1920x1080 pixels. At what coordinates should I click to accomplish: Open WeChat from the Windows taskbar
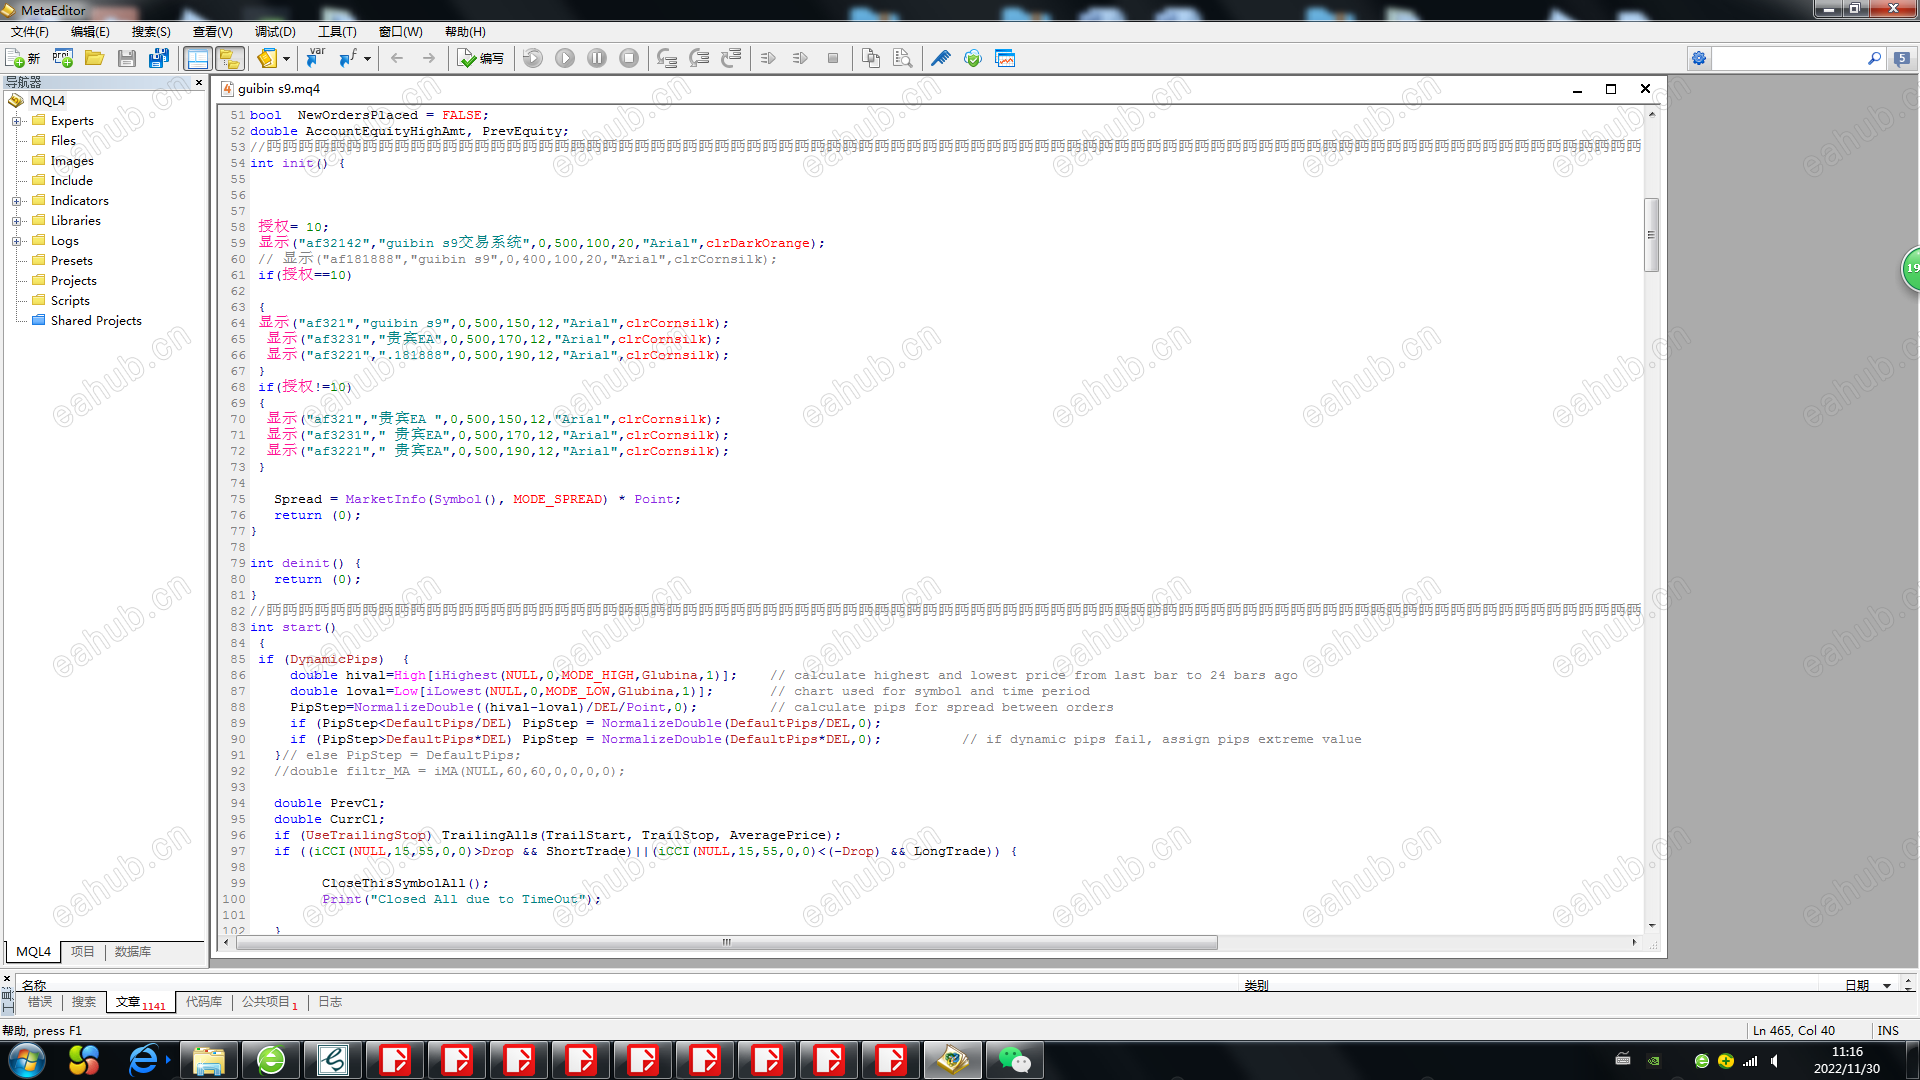coord(1014,1059)
